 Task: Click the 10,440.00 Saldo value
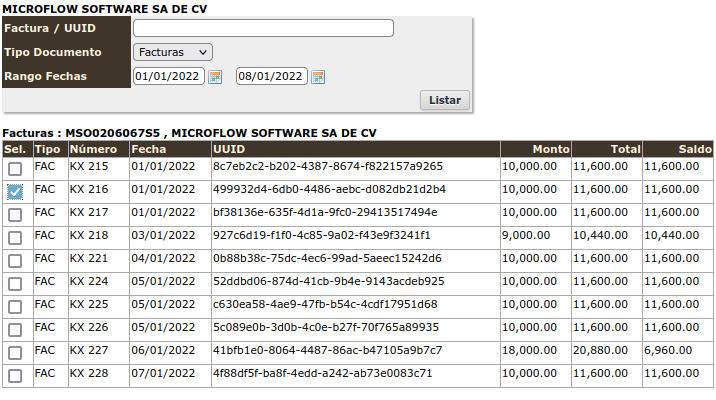coord(672,235)
